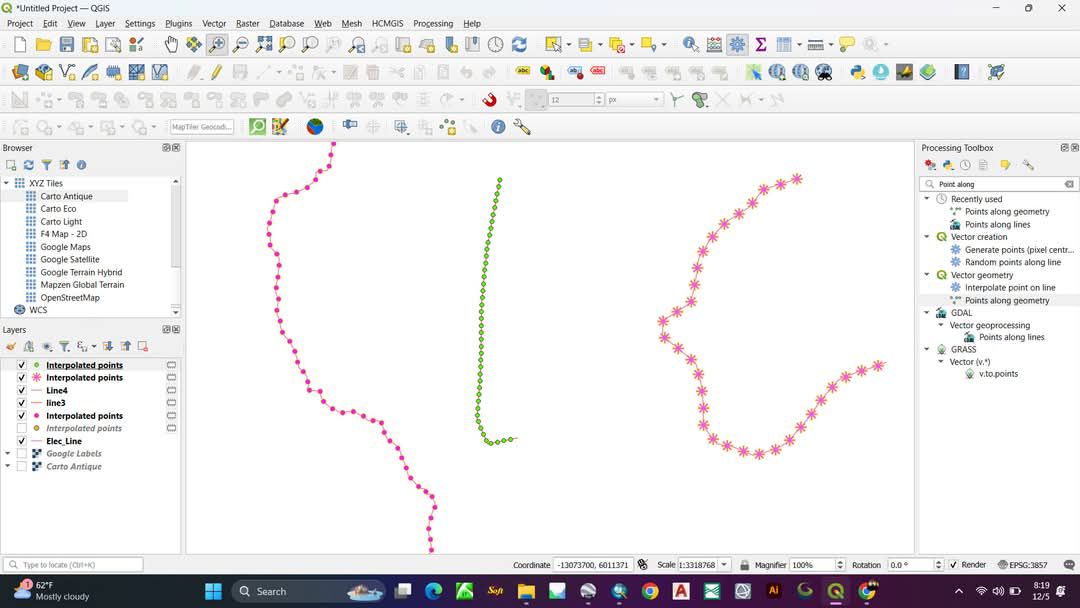Activate the Identify Features tool
The image size is (1080, 608).
[x=690, y=45]
